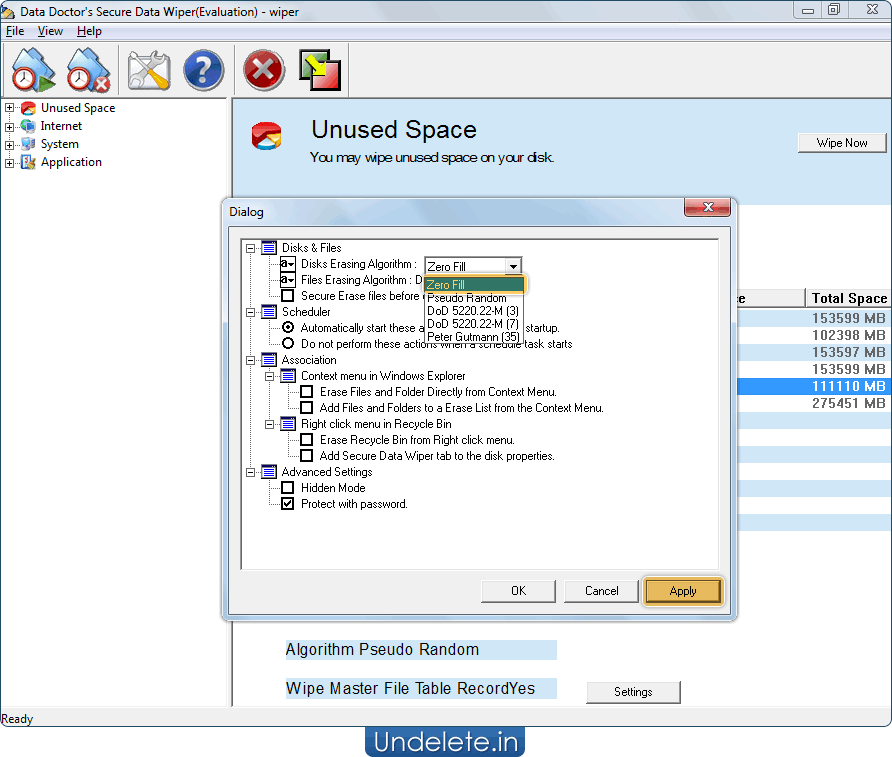
Task: Click the OK button in Dialog
Action: [x=518, y=591]
